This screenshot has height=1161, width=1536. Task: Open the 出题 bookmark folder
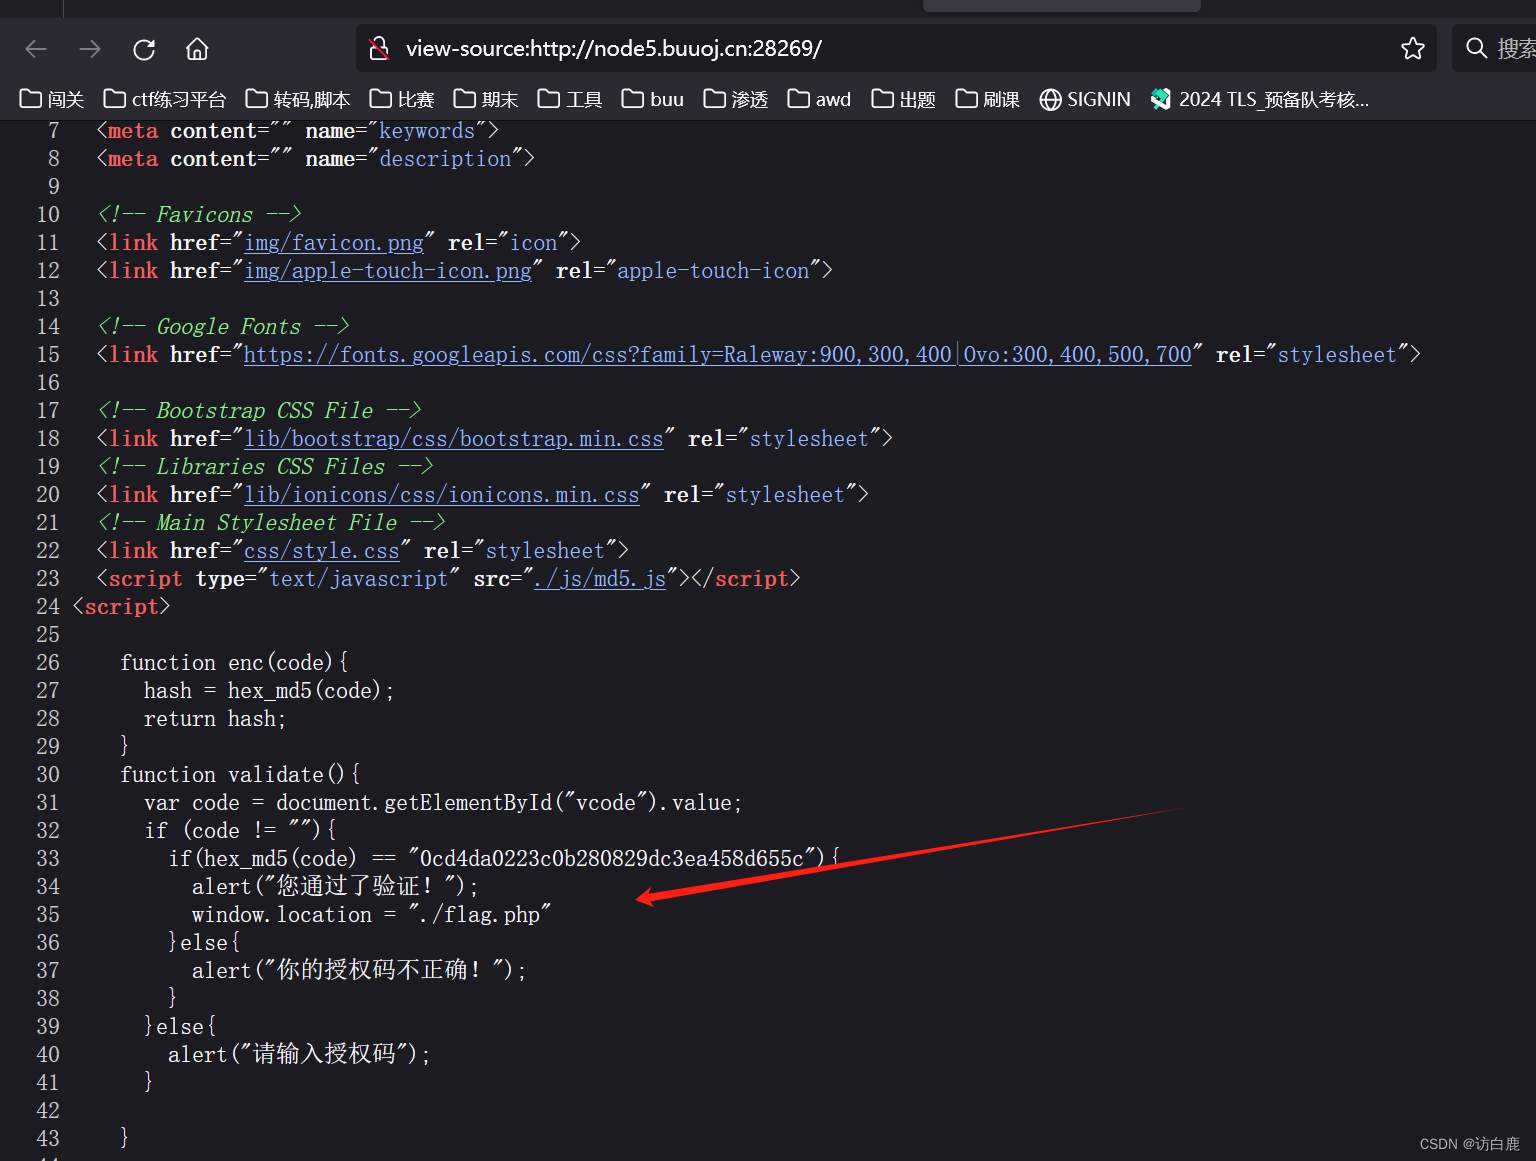904,99
